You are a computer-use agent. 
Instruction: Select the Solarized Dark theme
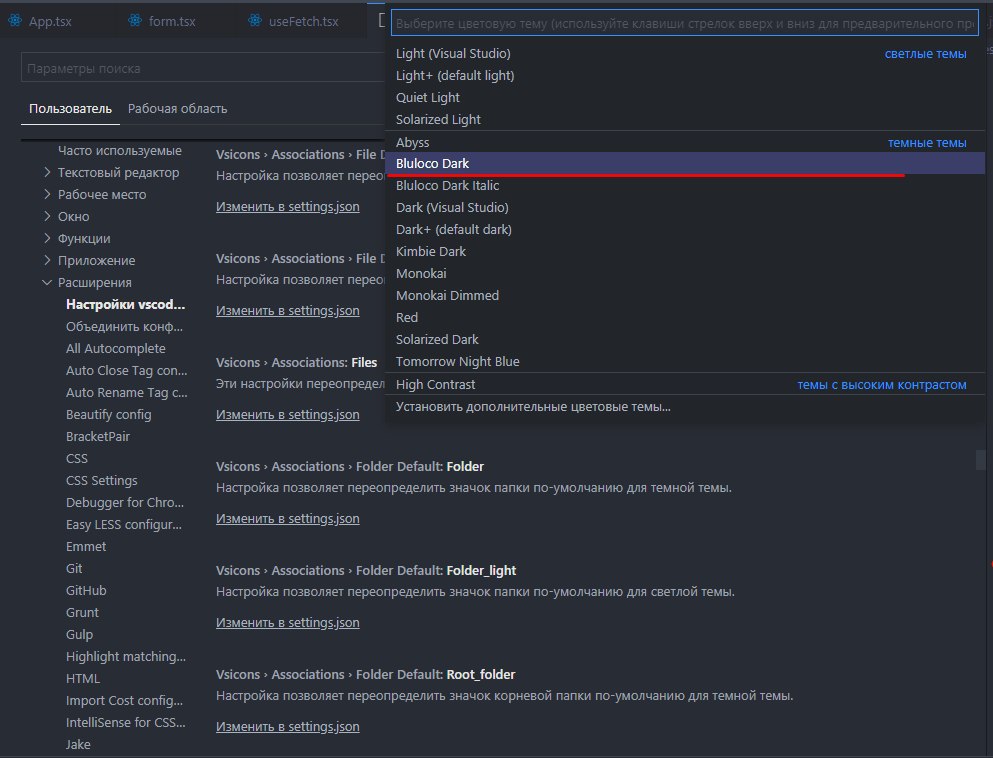(685, 339)
